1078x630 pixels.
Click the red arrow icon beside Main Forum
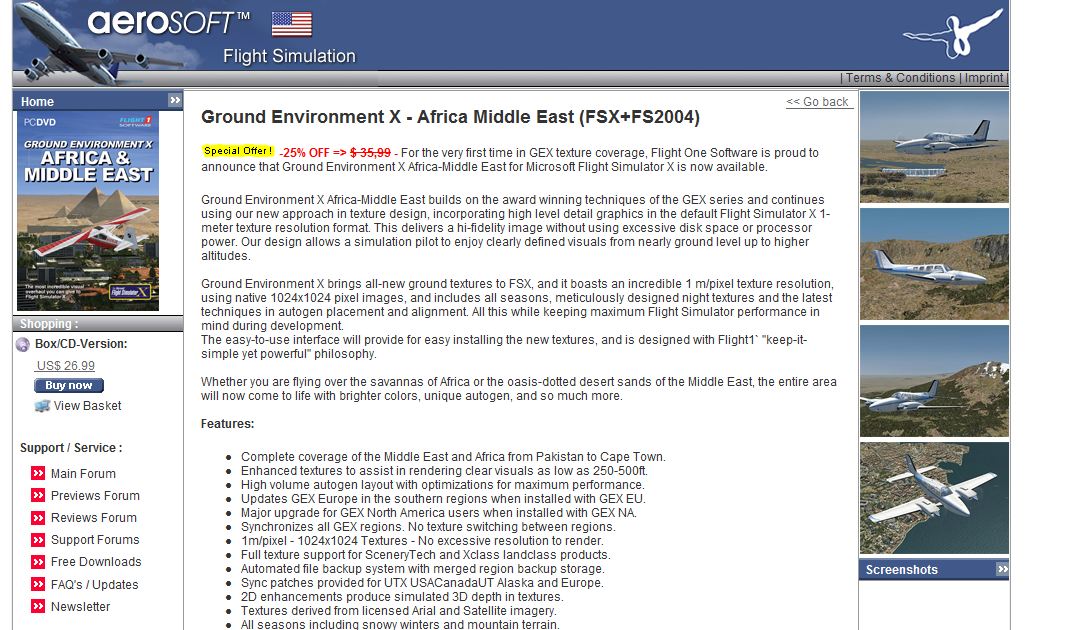(x=38, y=473)
